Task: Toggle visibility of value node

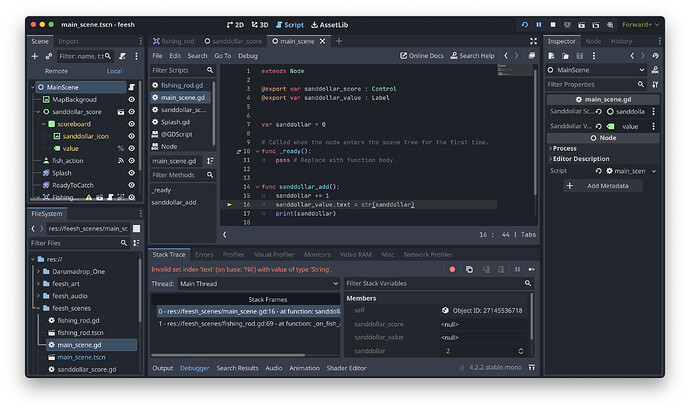Action: pyautogui.click(x=131, y=149)
